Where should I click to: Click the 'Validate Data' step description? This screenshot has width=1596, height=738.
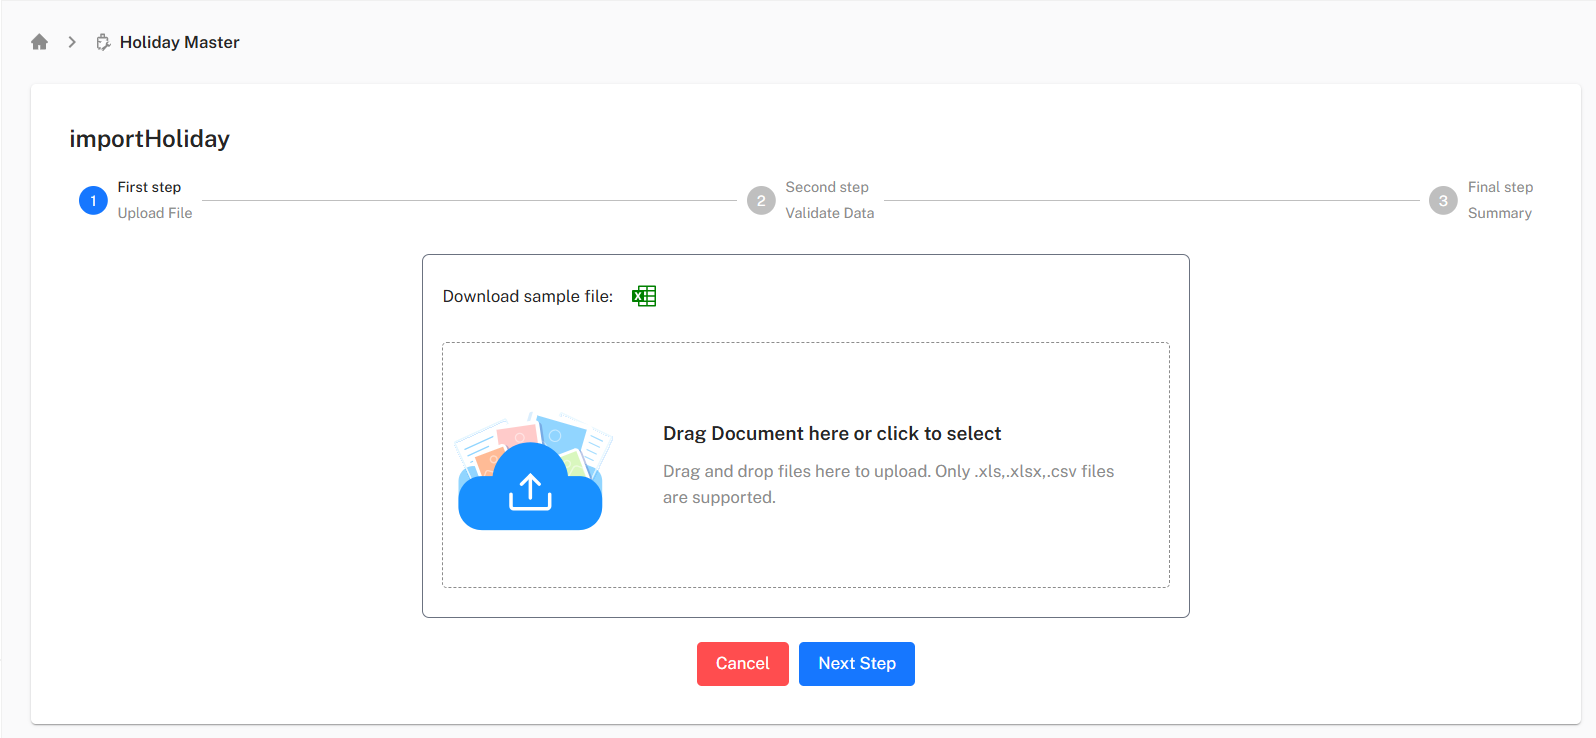[829, 213]
